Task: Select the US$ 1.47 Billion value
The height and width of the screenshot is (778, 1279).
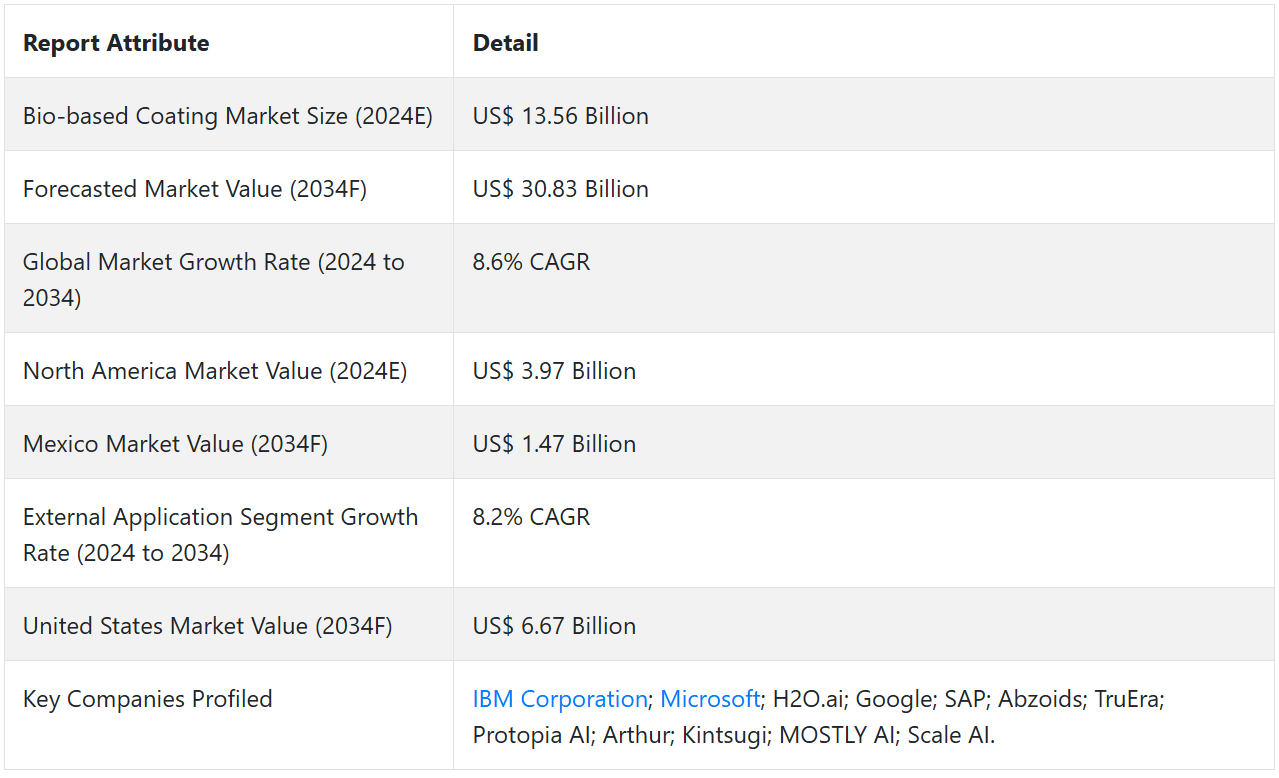Action: (554, 444)
